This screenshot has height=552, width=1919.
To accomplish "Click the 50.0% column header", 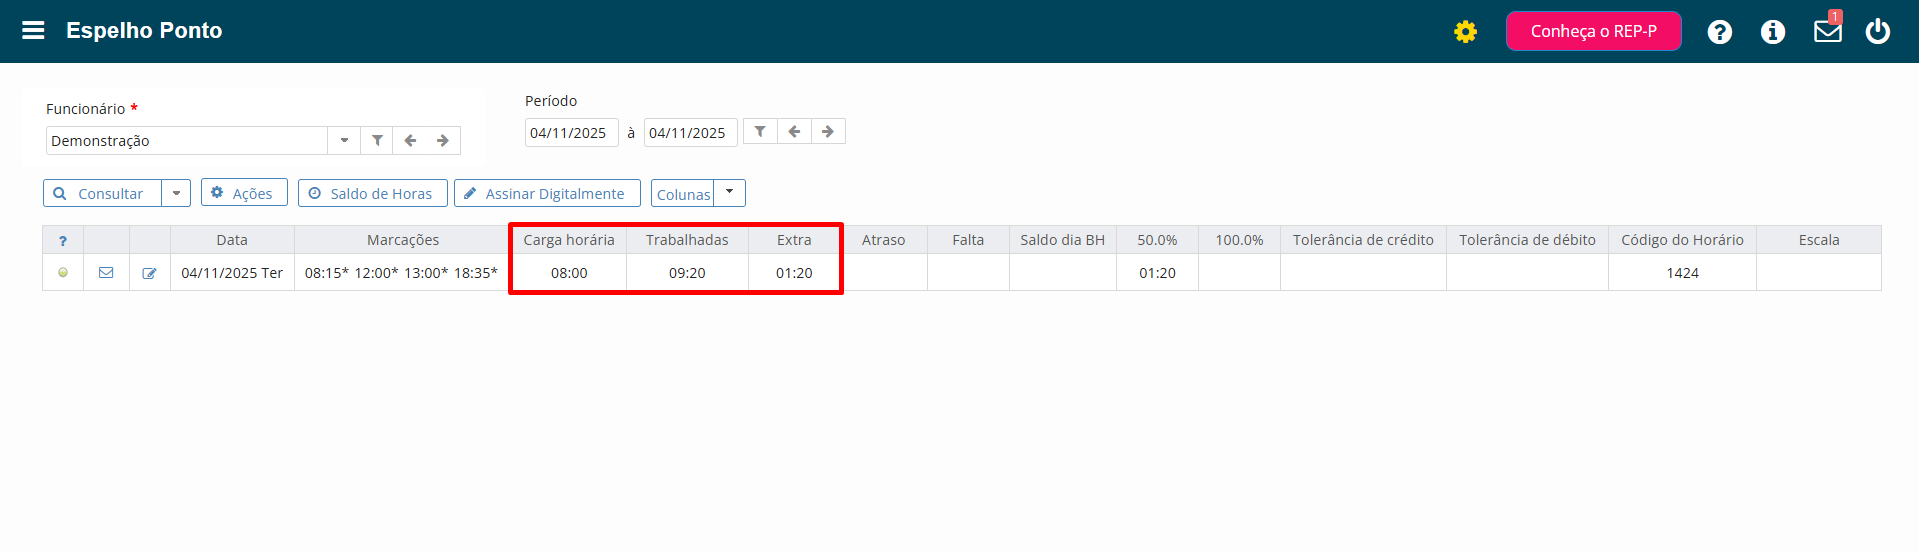I will tap(1157, 240).
